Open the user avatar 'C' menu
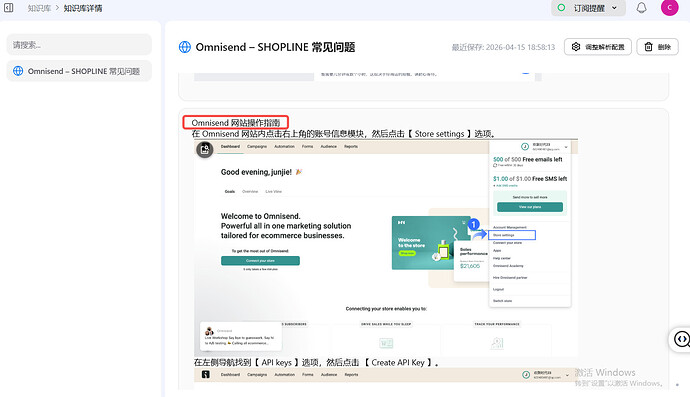Viewport: 690px width, 397px height. pos(669,7)
